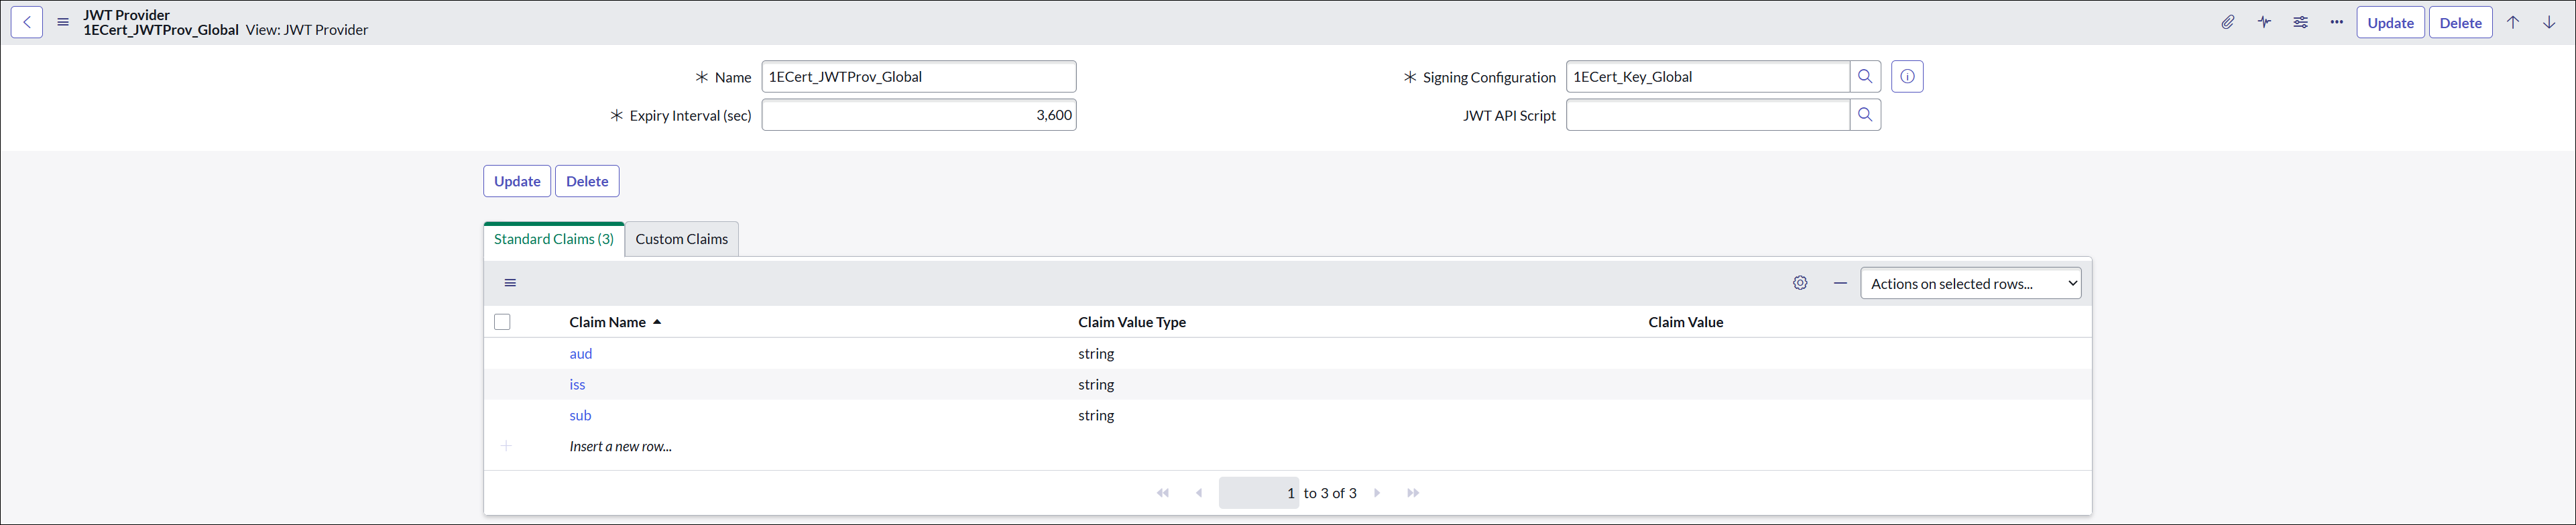This screenshot has height=525, width=2576.
Task: Go to the next record (down arrow)
Action: 2549,22
